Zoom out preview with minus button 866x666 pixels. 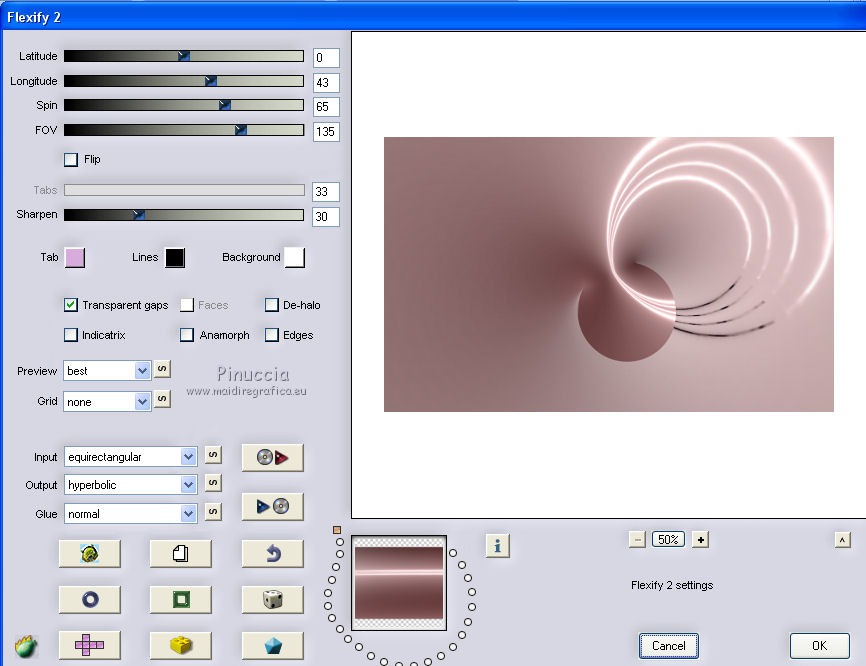pos(637,540)
